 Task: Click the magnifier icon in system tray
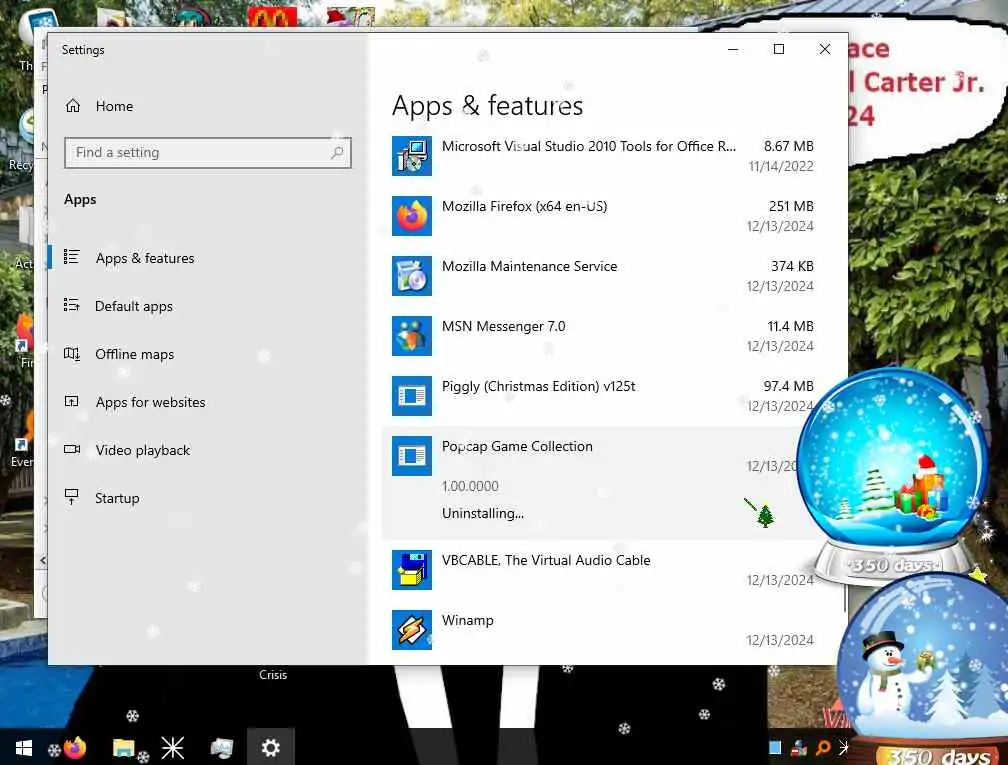pos(822,748)
